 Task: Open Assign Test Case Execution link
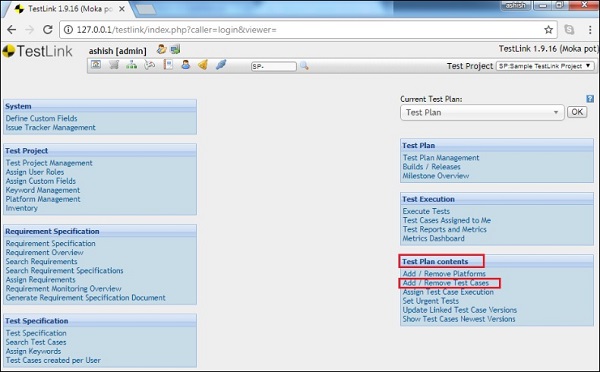(x=448, y=292)
